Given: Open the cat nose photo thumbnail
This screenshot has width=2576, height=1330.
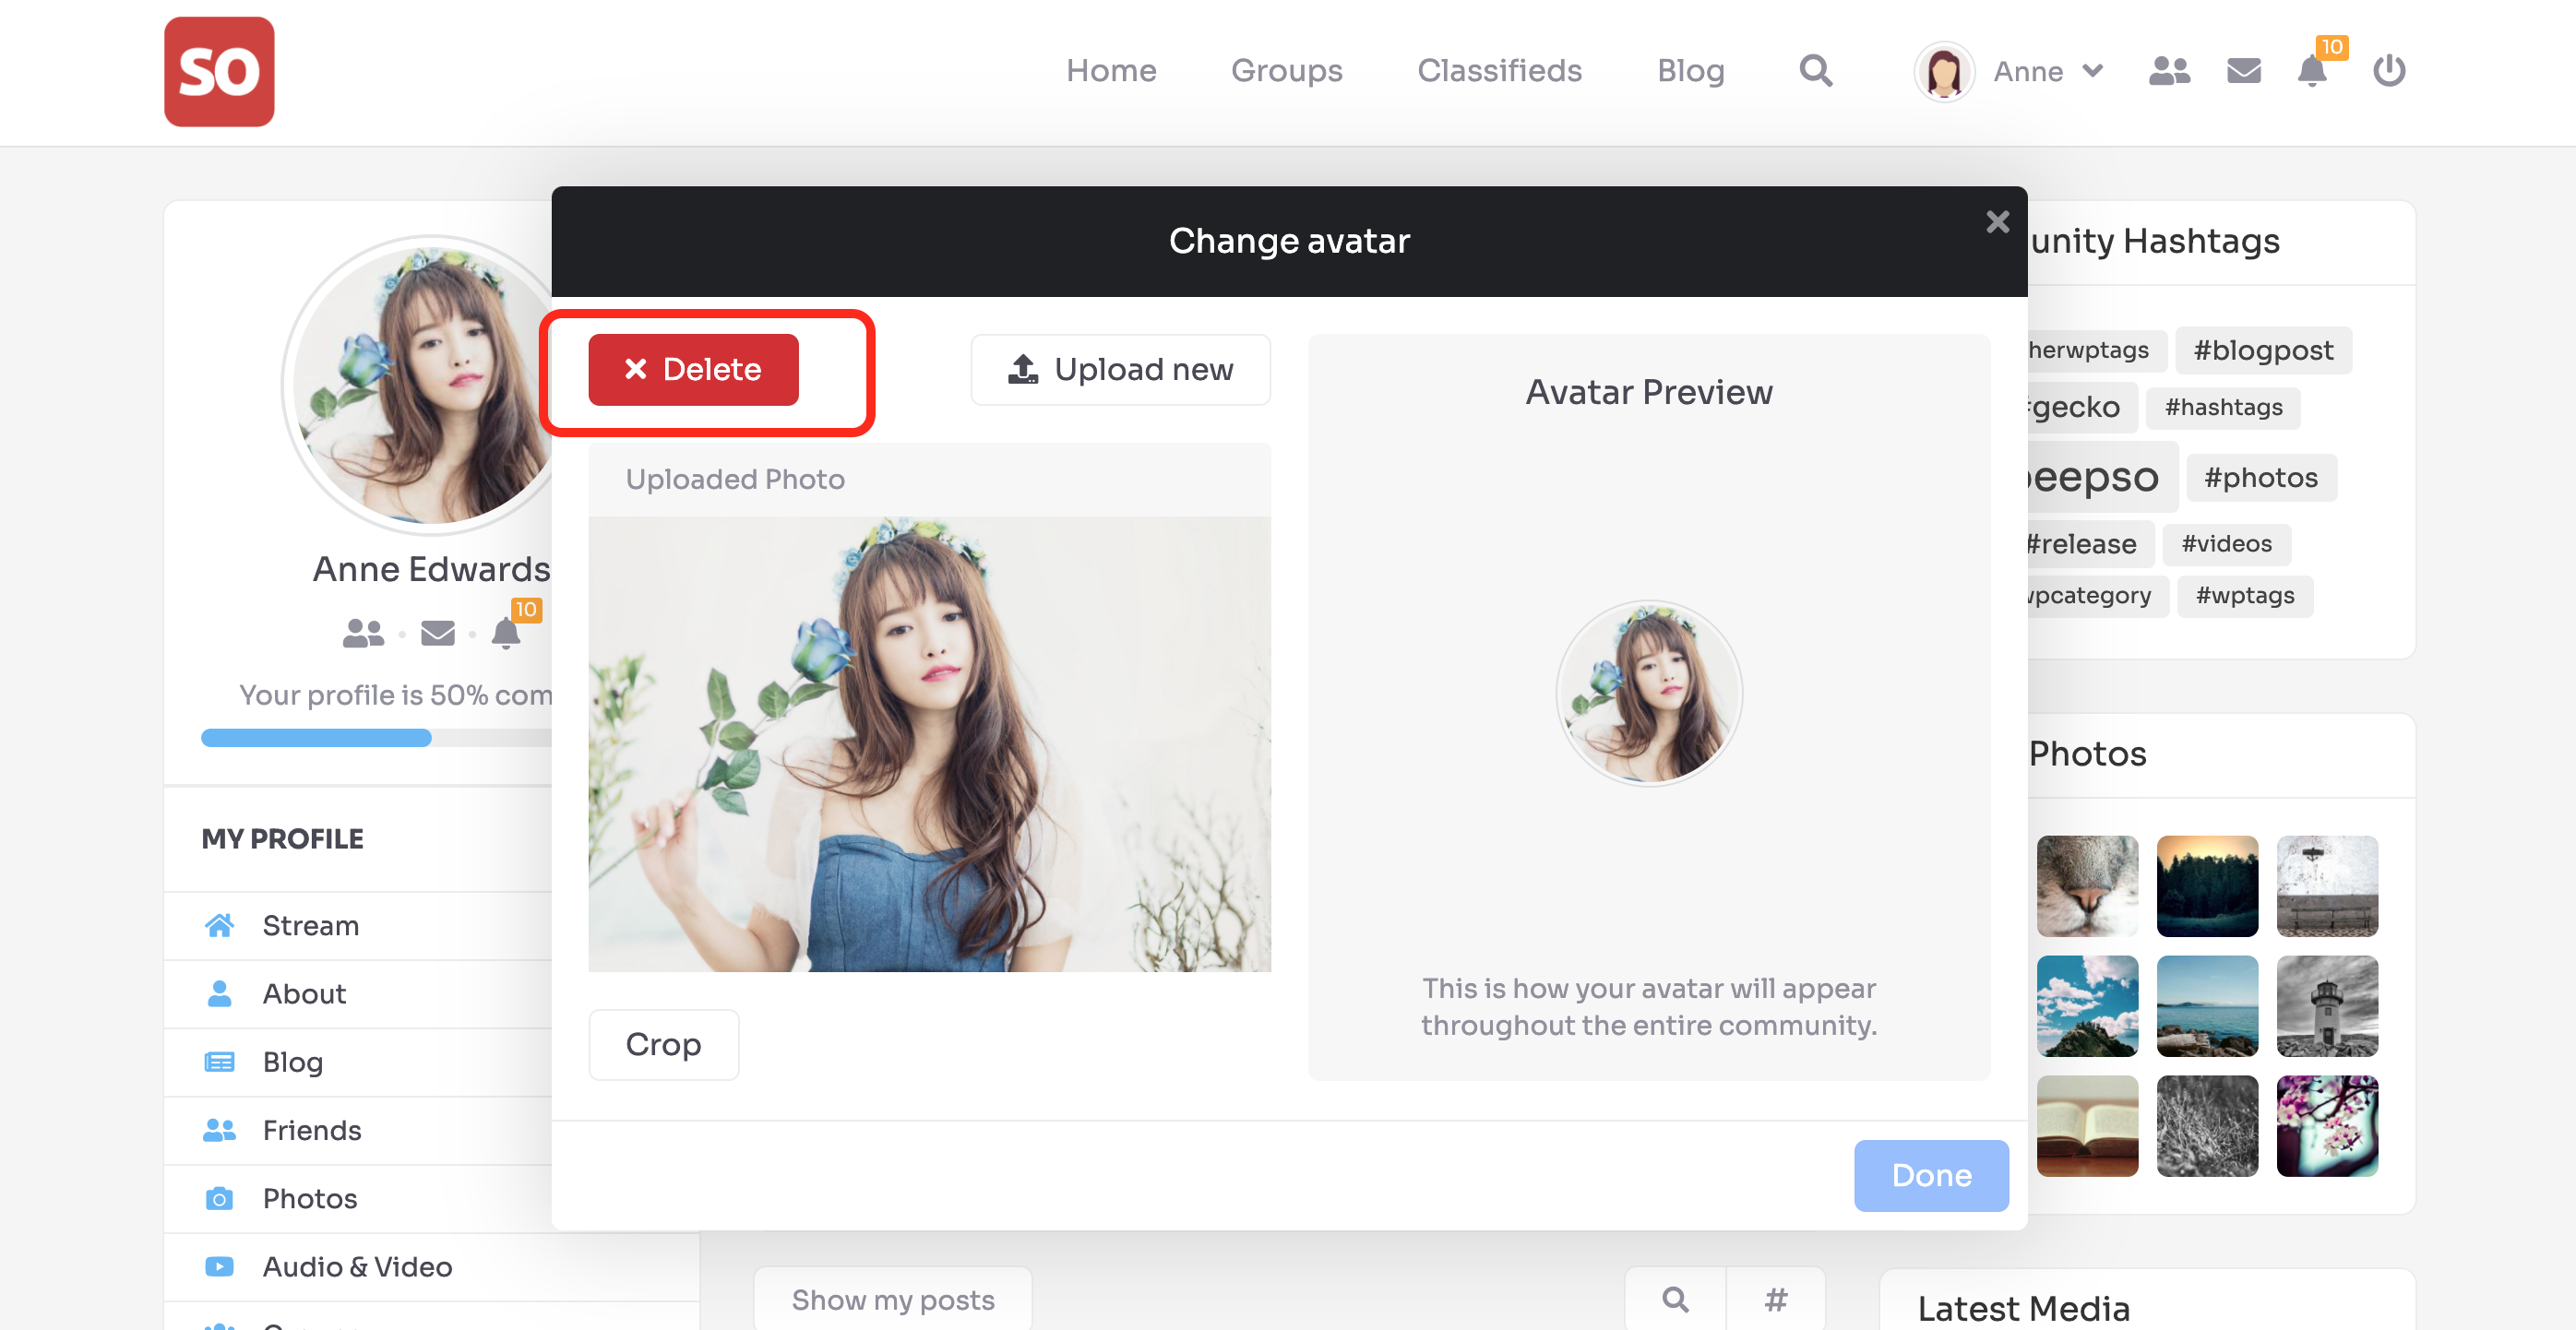Looking at the screenshot, I should pyautogui.click(x=2087, y=886).
